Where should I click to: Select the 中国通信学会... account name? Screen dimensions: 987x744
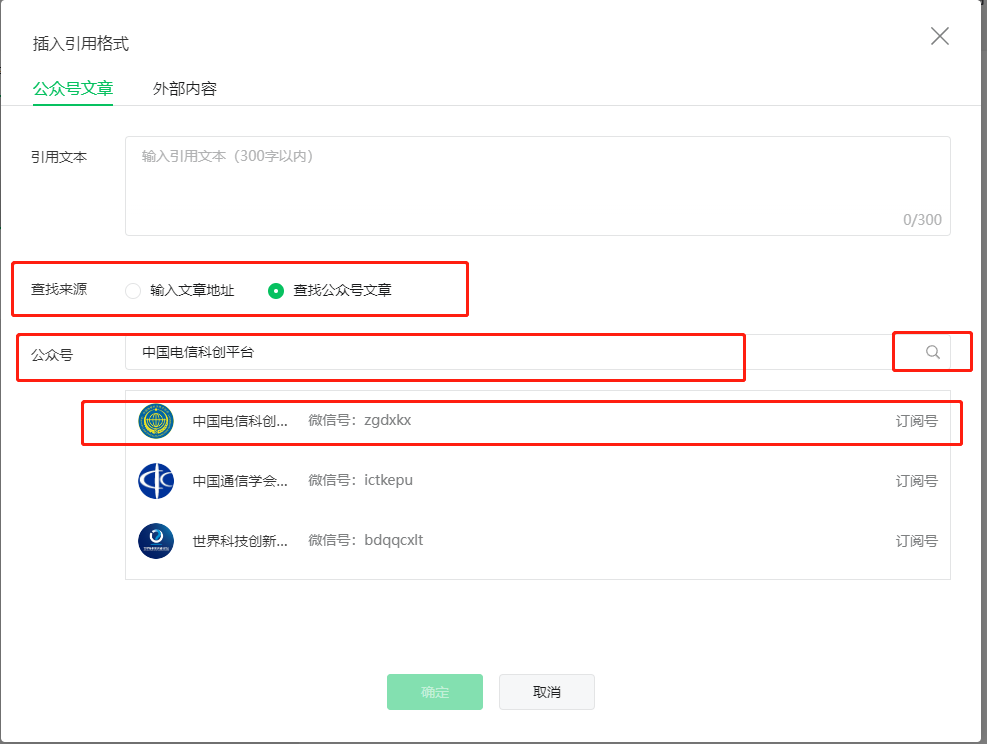point(240,481)
